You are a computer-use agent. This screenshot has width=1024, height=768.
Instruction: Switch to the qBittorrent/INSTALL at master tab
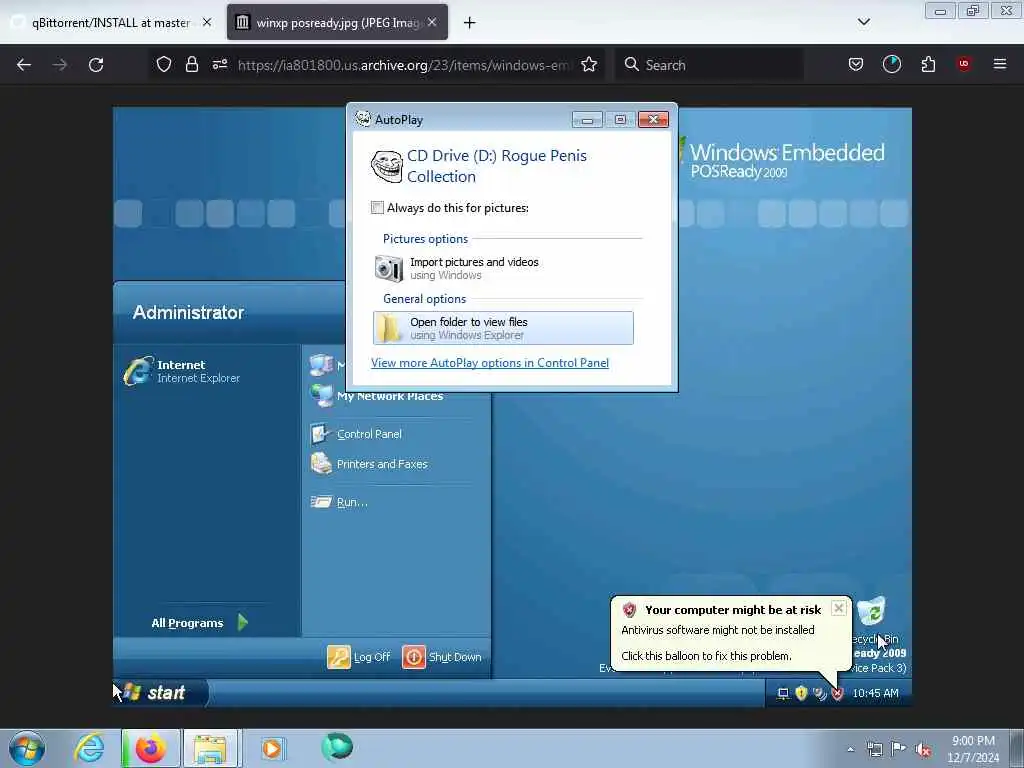[x=112, y=22]
